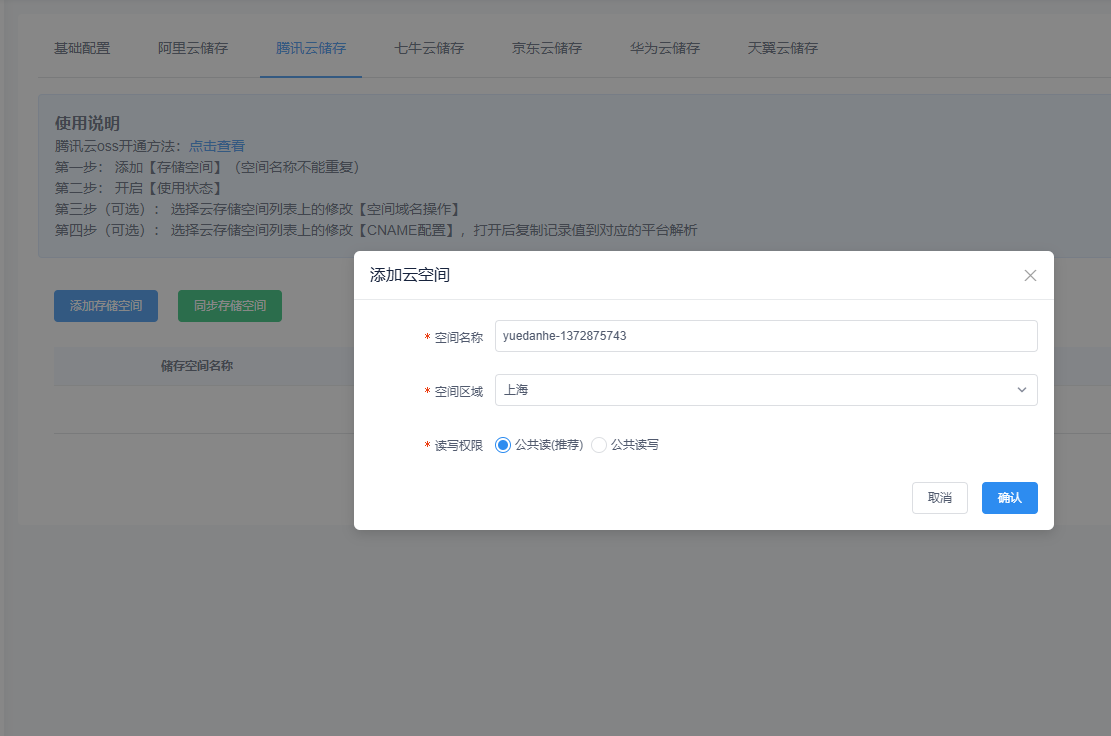Switch to the 基础配置 tab
1111x736 pixels.
point(82,48)
